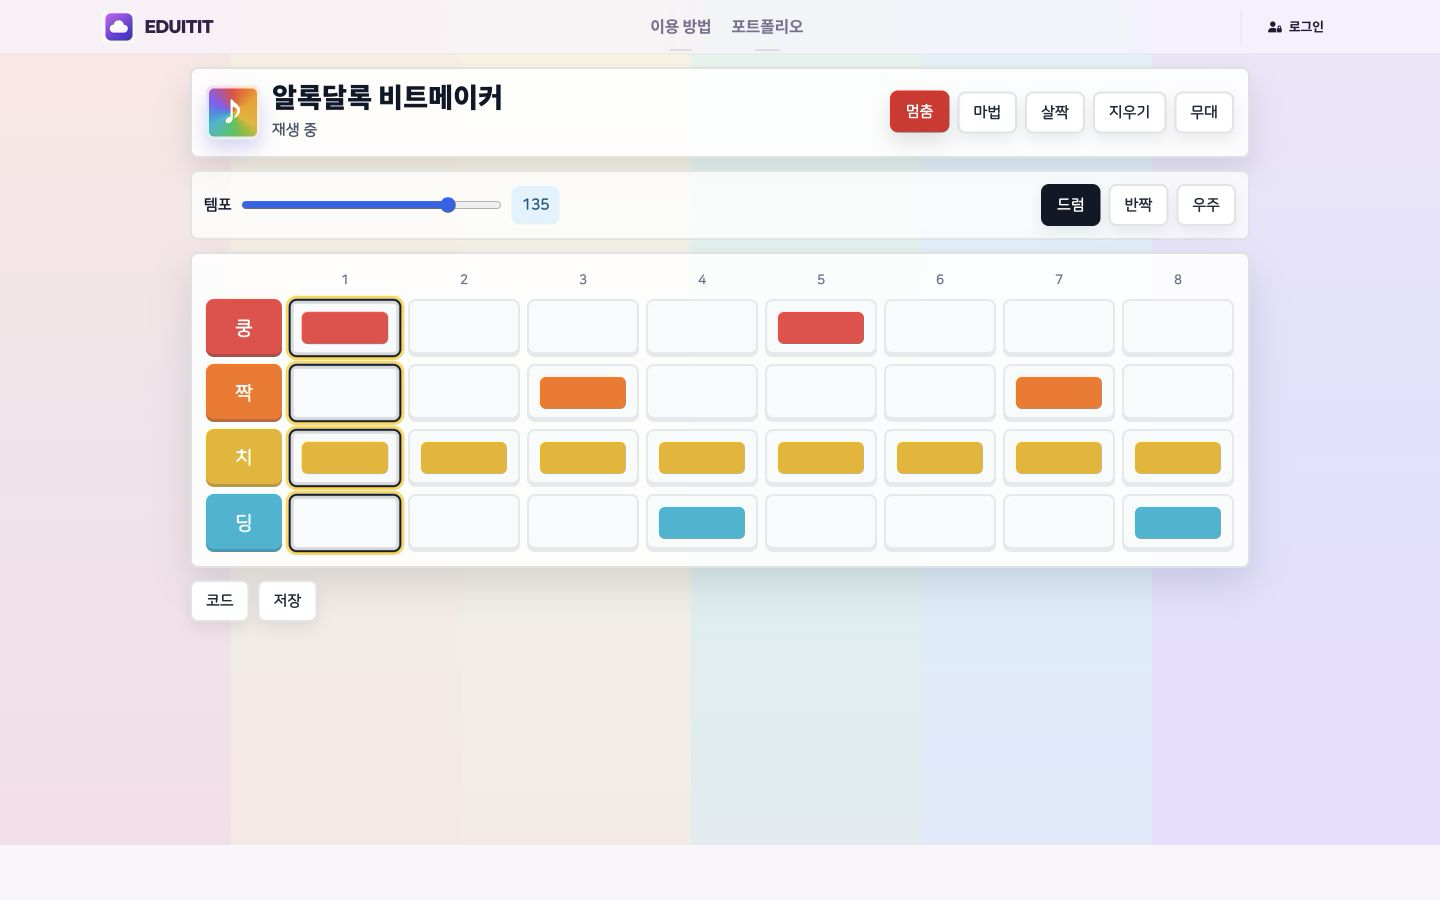Click the rainbow music note app icon

(x=233, y=112)
